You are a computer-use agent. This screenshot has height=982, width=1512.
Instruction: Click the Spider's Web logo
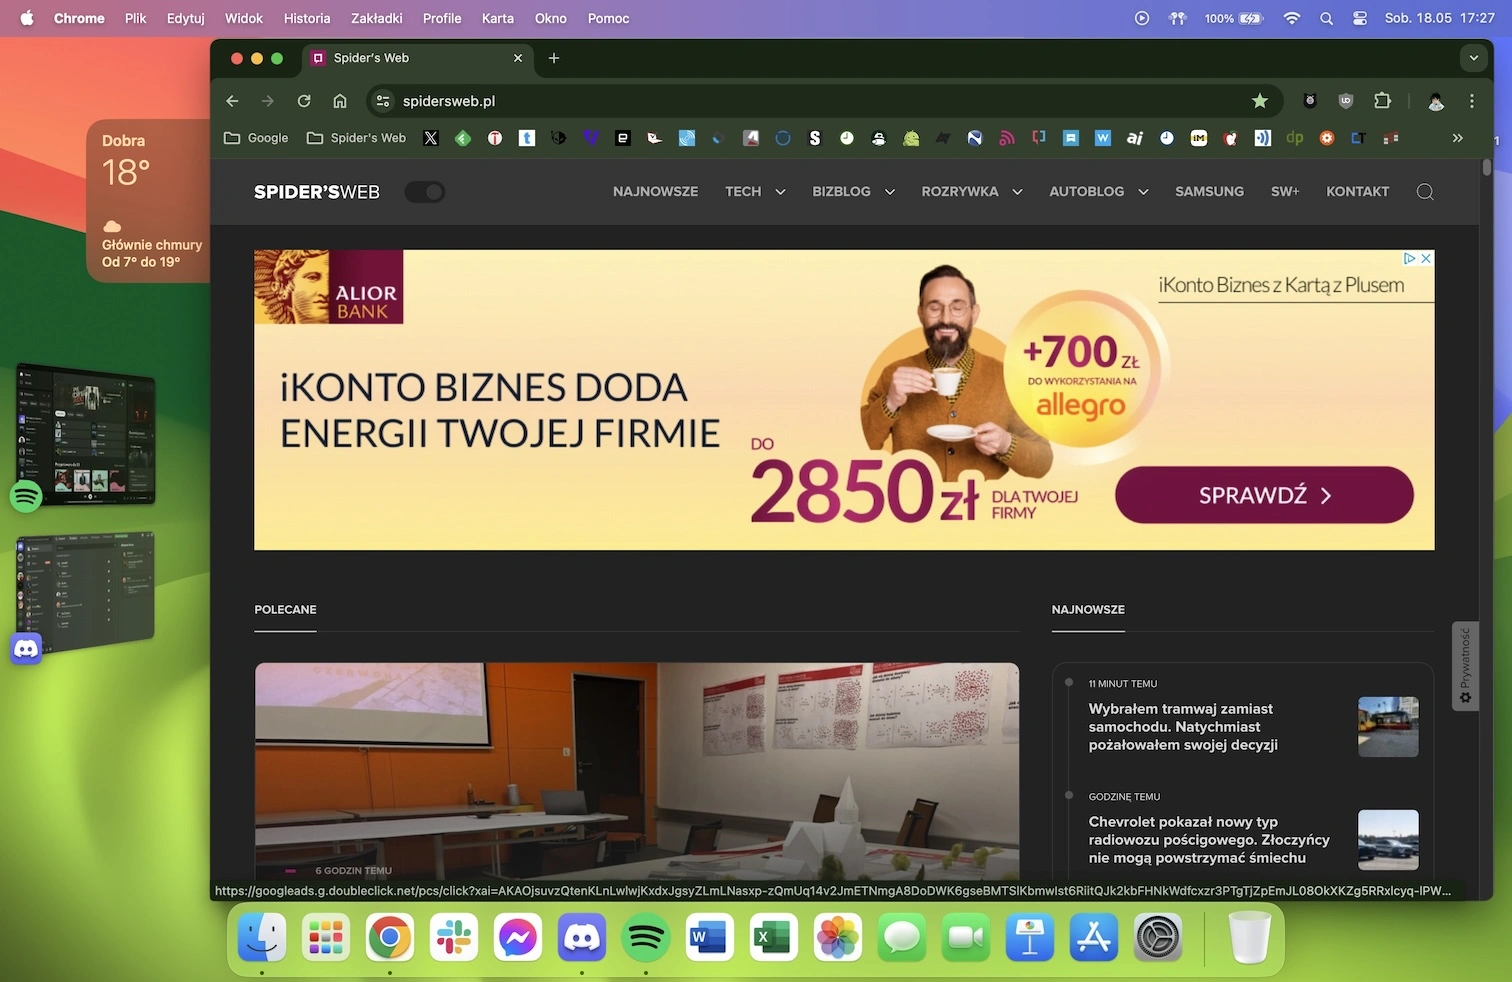point(316,192)
